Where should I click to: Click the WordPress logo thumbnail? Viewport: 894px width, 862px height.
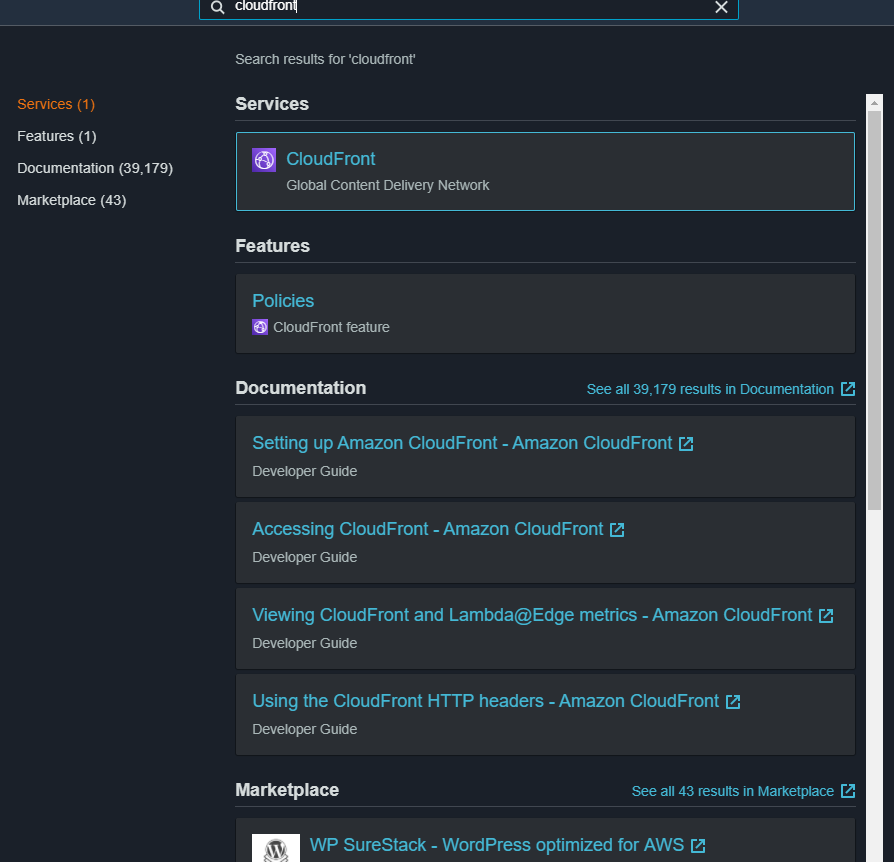click(x=276, y=848)
